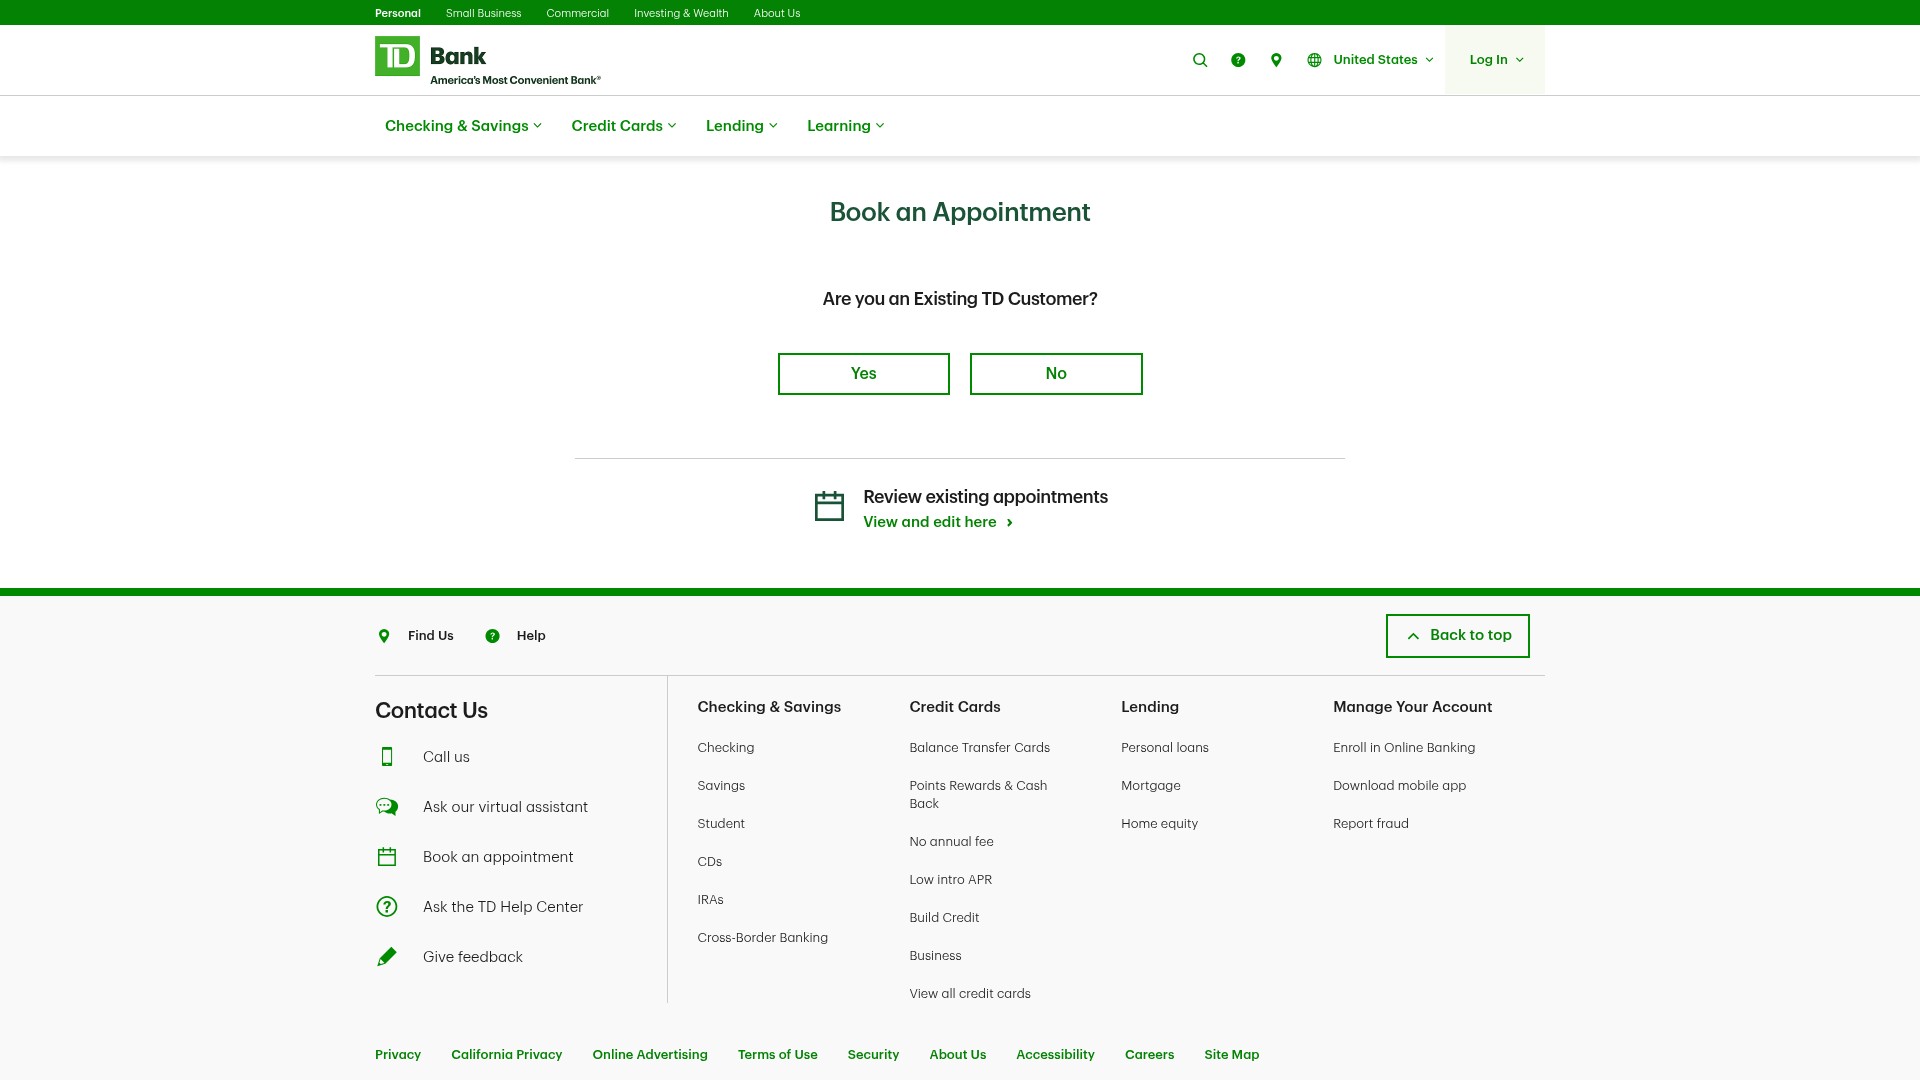Click the View and edit here link
Viewport: 1920px width, 1080px height.
coord(938,522)
